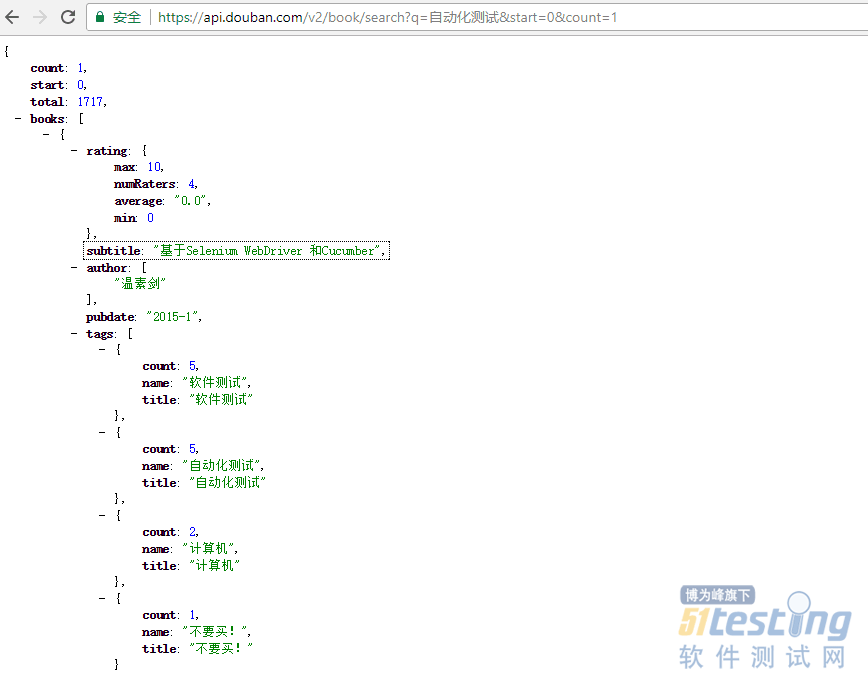Collapse the tag object containing 软件测试
The height and width of the screenshot is (675, 868).
pos(102,349)
